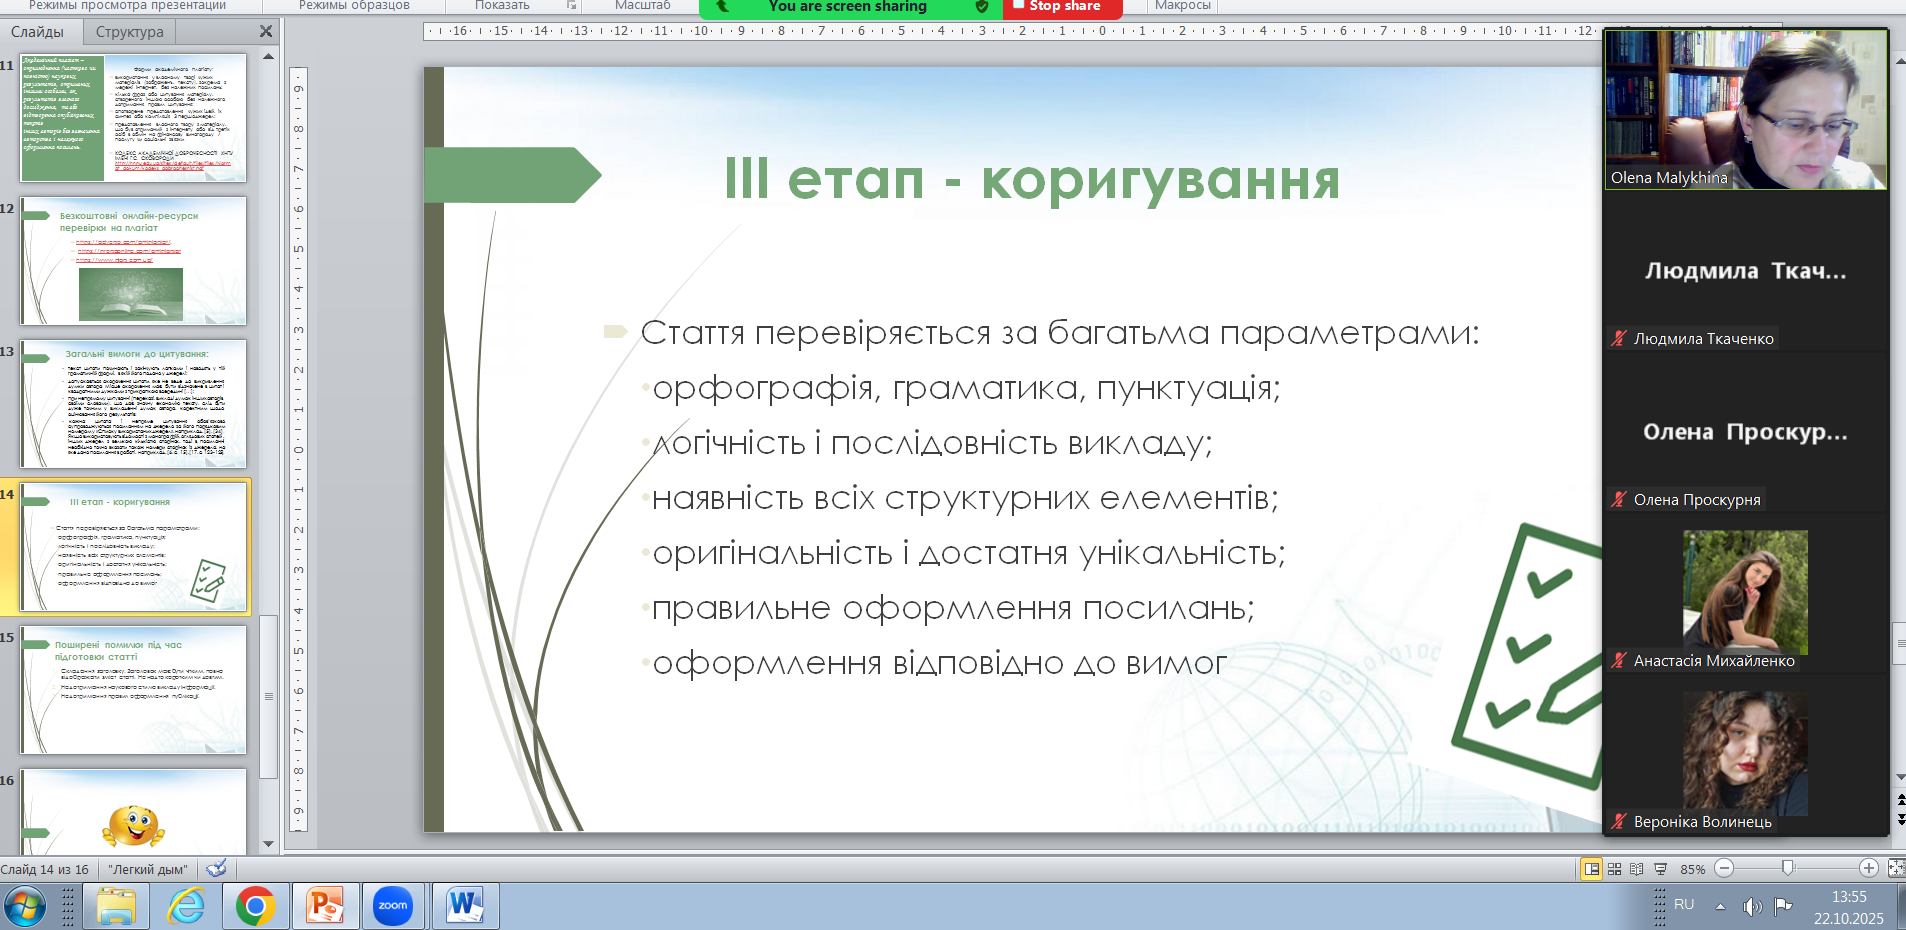Open Google Chrome from the taskbar

[x=256, y=906]
